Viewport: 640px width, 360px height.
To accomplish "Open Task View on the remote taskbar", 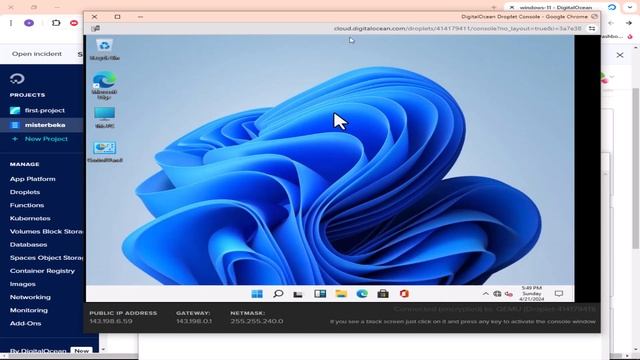I will point(298,294).
